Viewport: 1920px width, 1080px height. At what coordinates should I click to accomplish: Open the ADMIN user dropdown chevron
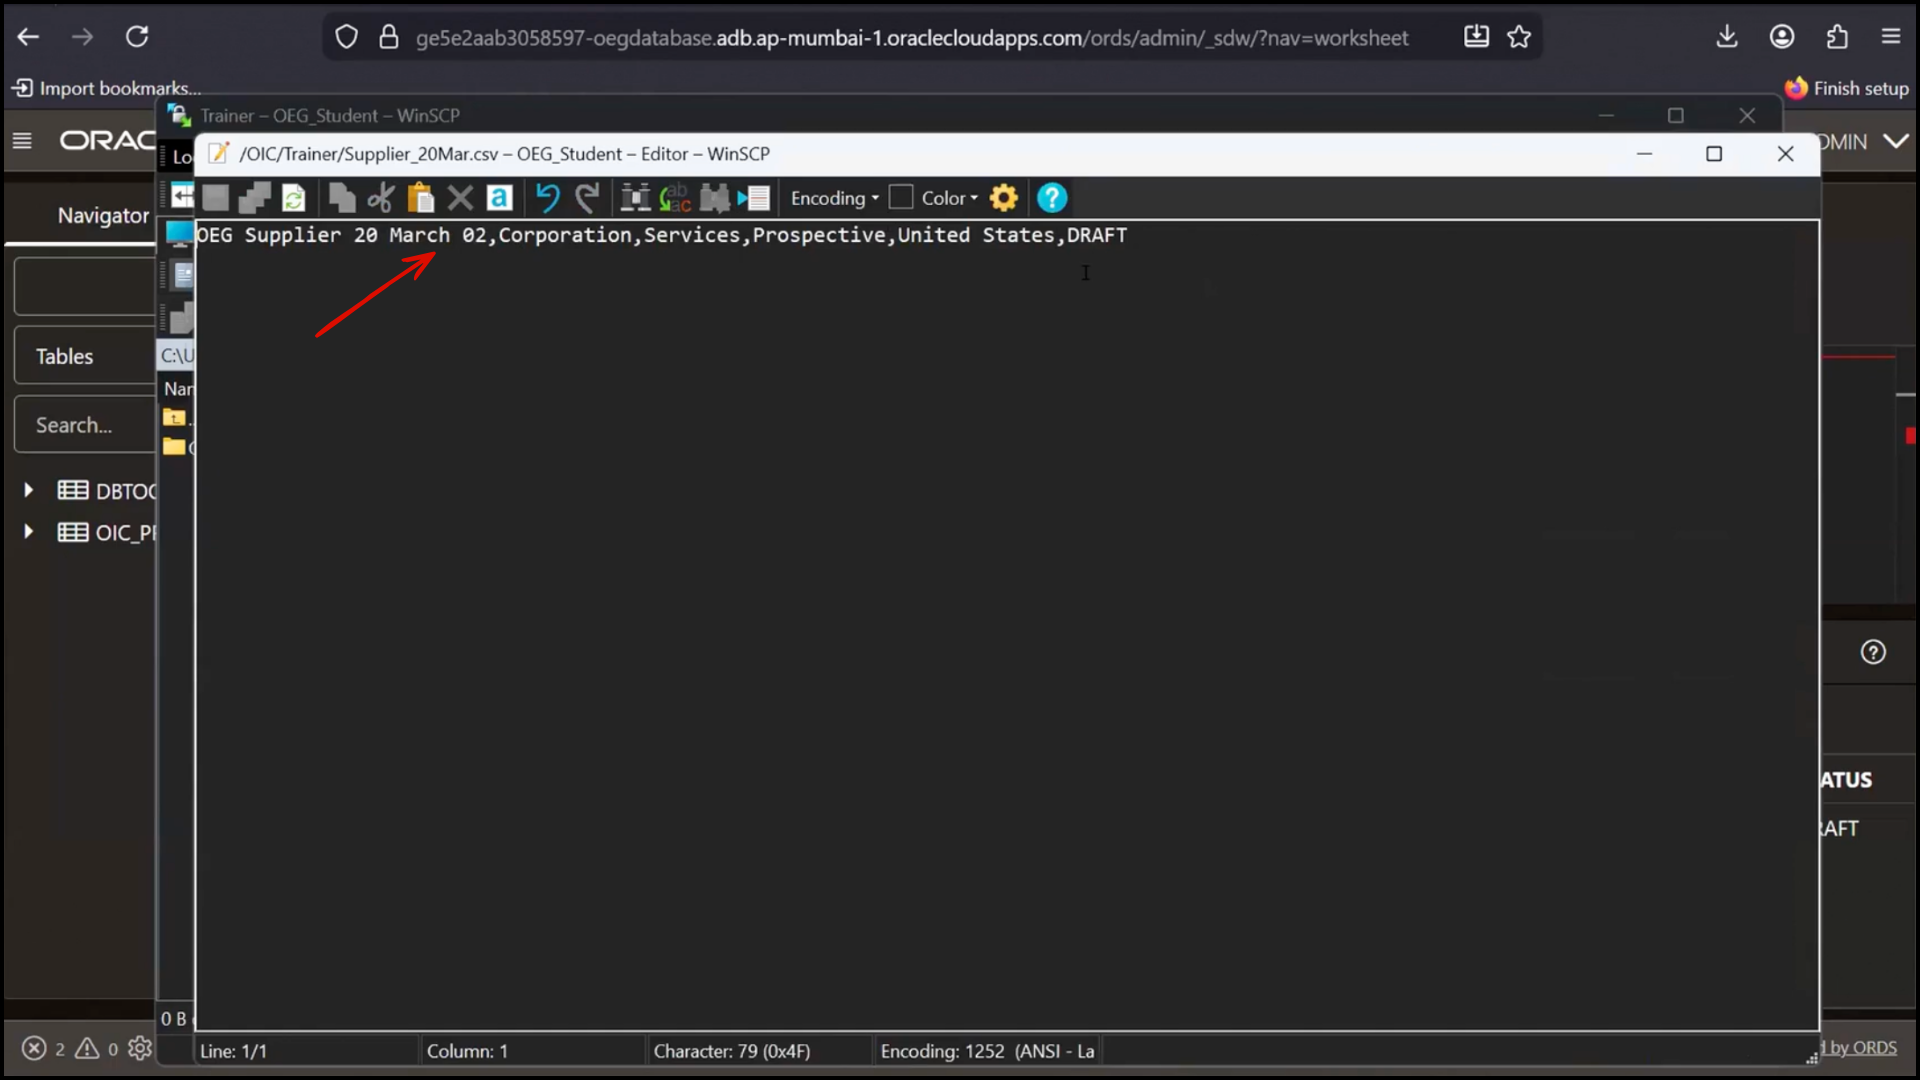tap(1896, 141)
